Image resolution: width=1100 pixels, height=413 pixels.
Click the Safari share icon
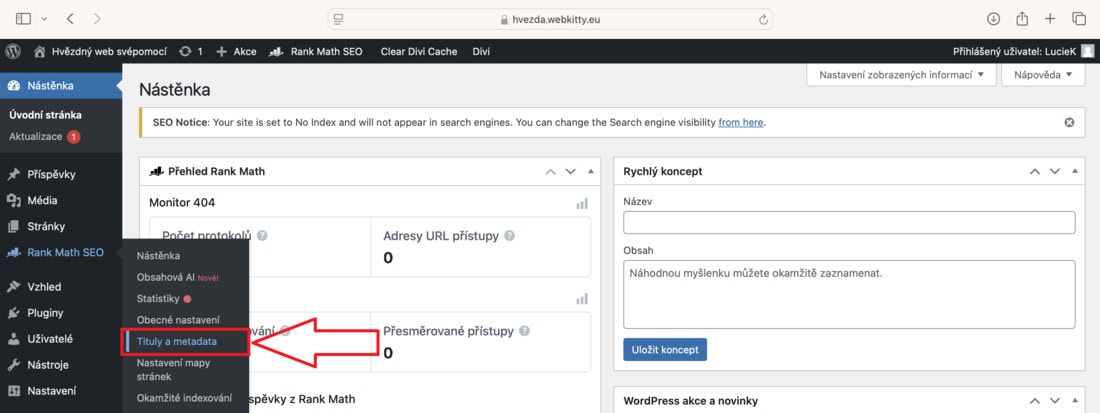coord(1022,19)
